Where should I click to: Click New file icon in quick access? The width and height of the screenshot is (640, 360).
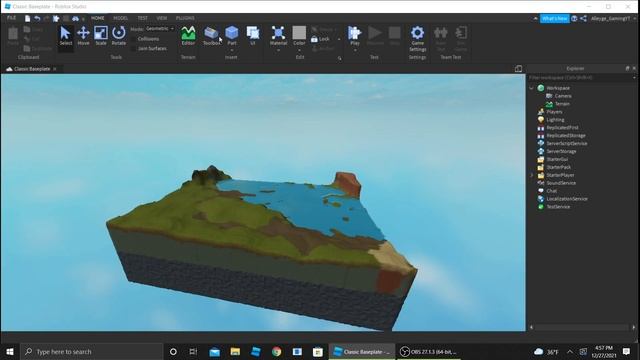coord(27,18)
